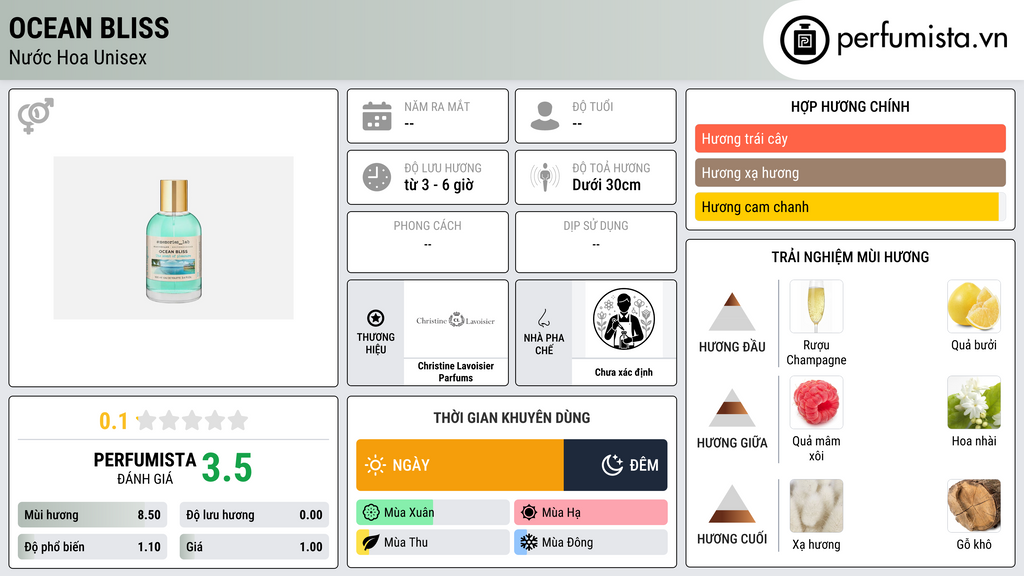The height and width of the screenshot is (576, 1024).
Task: Click the clock icon for Độ lưu hương
Action: pos(377,177)
